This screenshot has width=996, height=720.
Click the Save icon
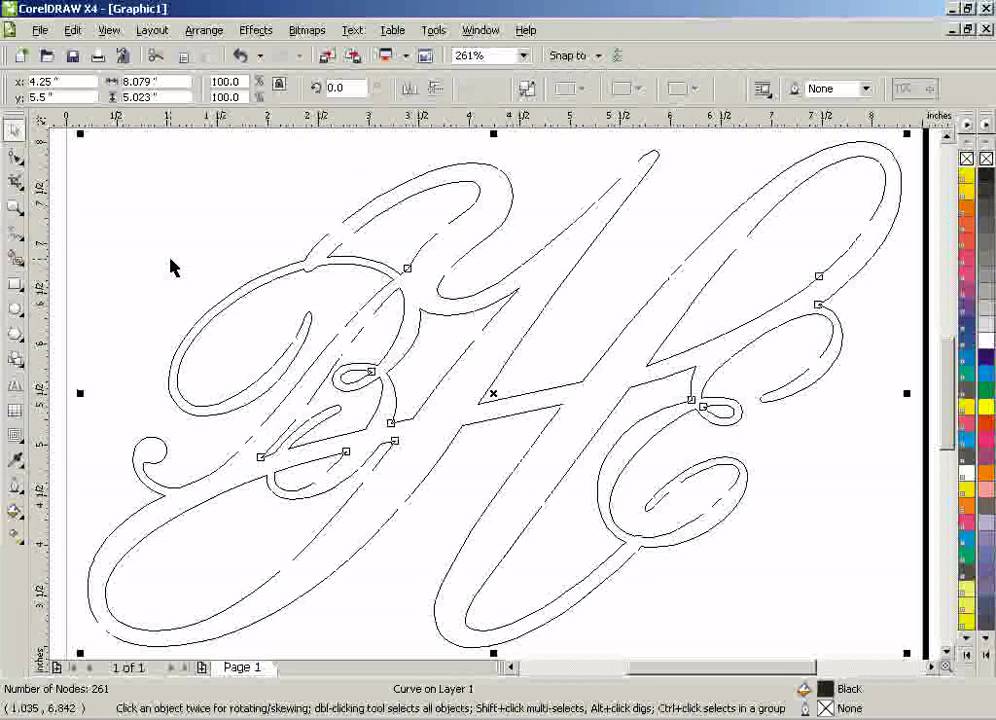(x=72, y=56)
